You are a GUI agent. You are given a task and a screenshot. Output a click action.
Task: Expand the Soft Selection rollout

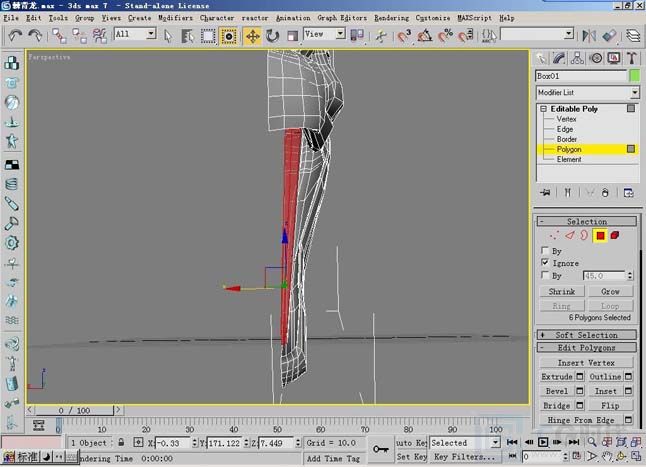click(586, 335)
